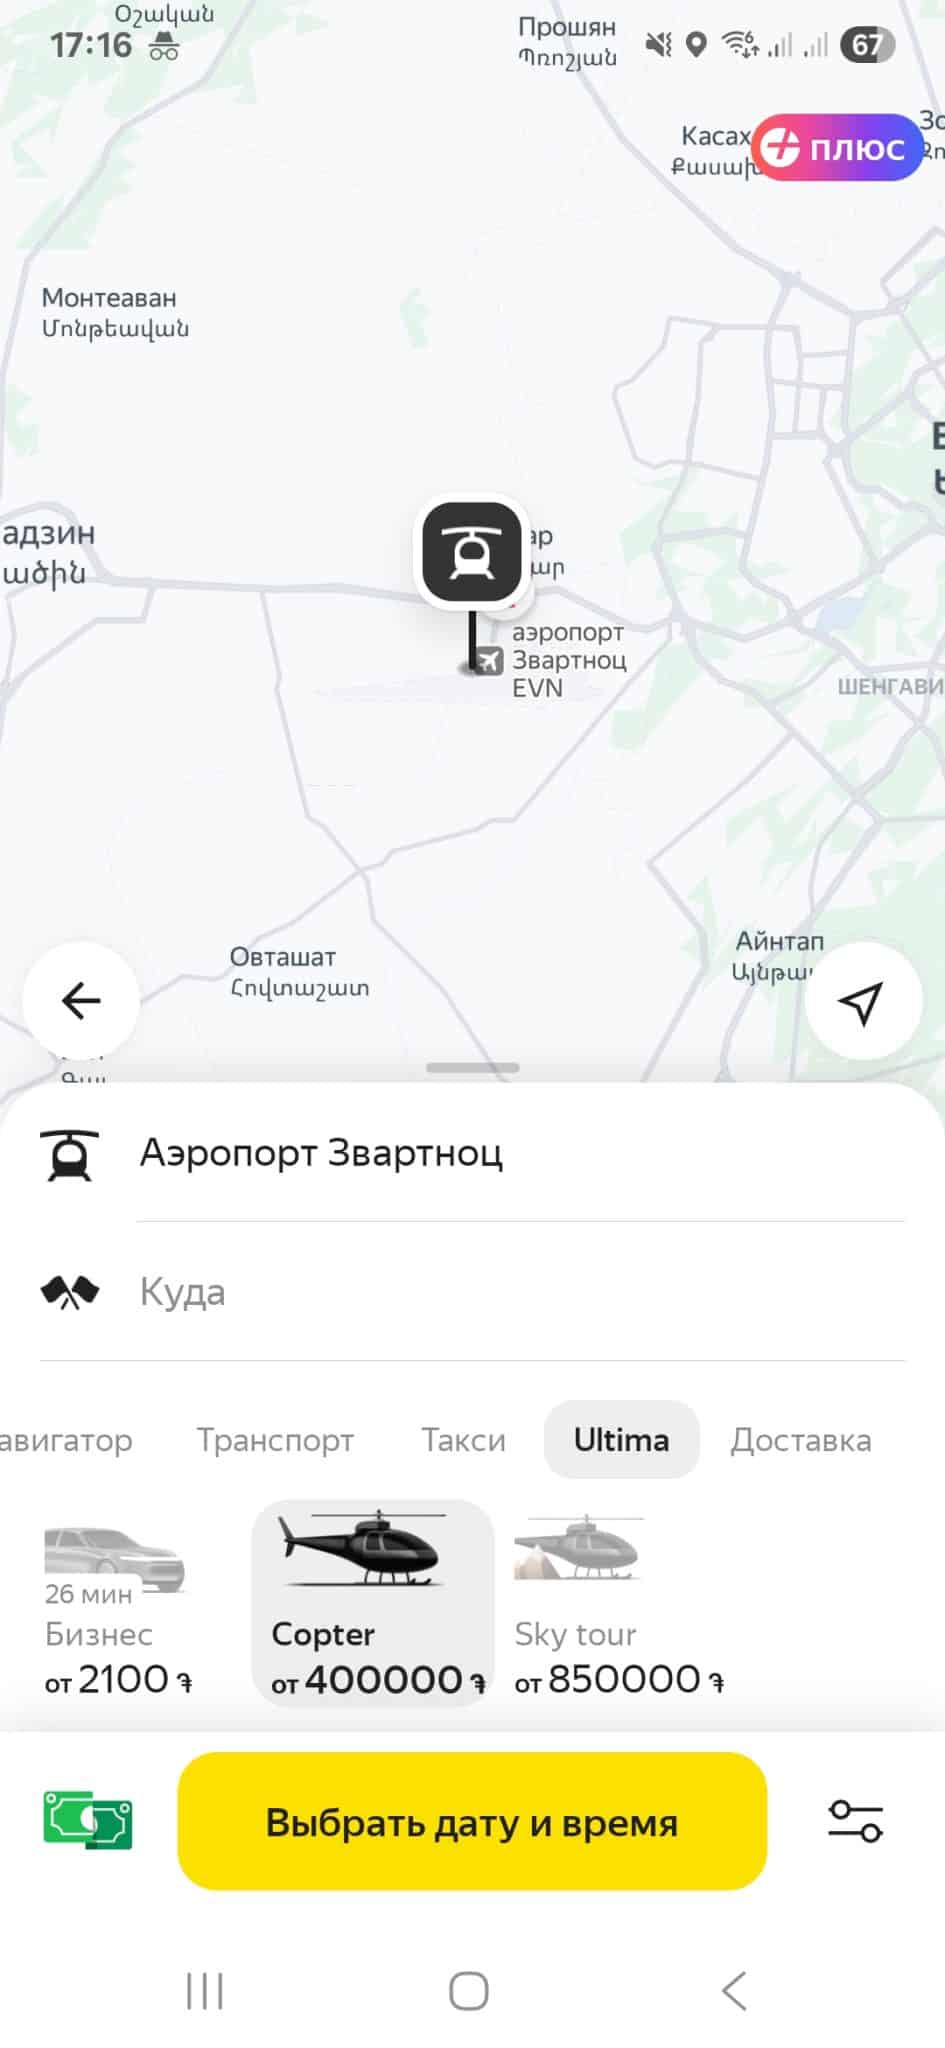945x2048 pixels.
Task: Switch to the Такси tab
Action: click(x=463, y=1440)
